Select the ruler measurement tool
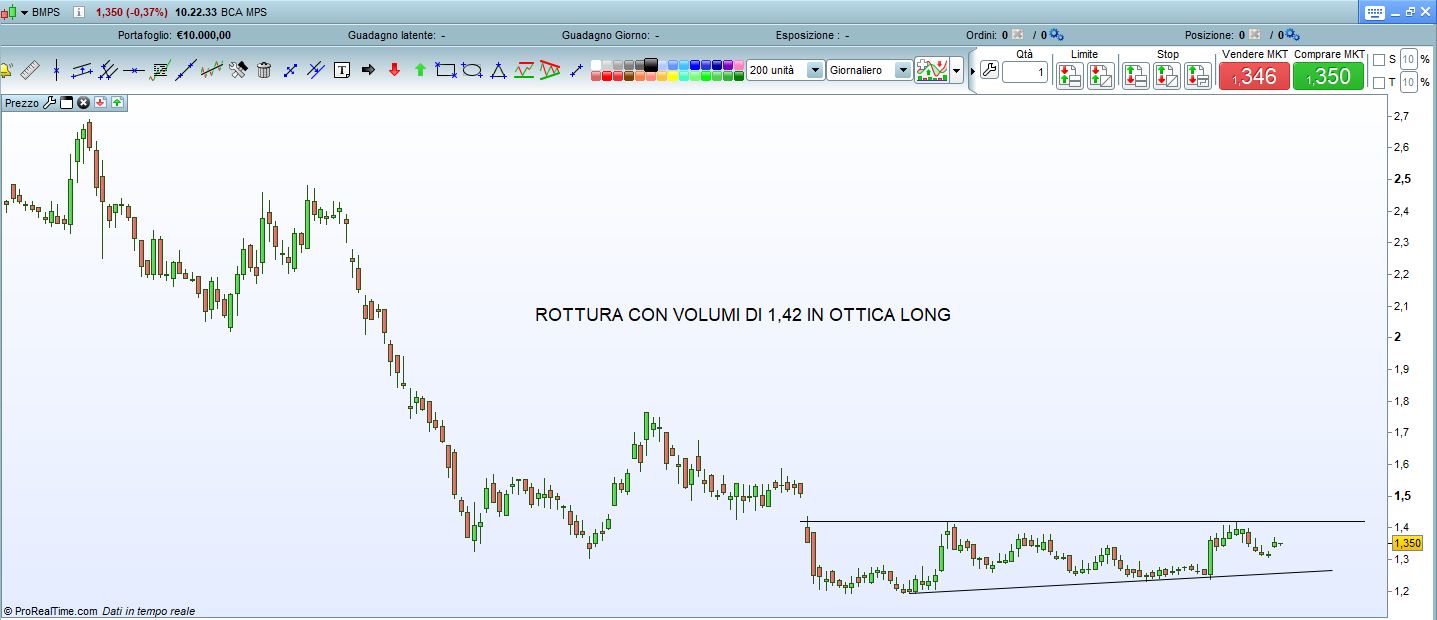This screenshot has height=620, width=1437. tap(29, 70)
